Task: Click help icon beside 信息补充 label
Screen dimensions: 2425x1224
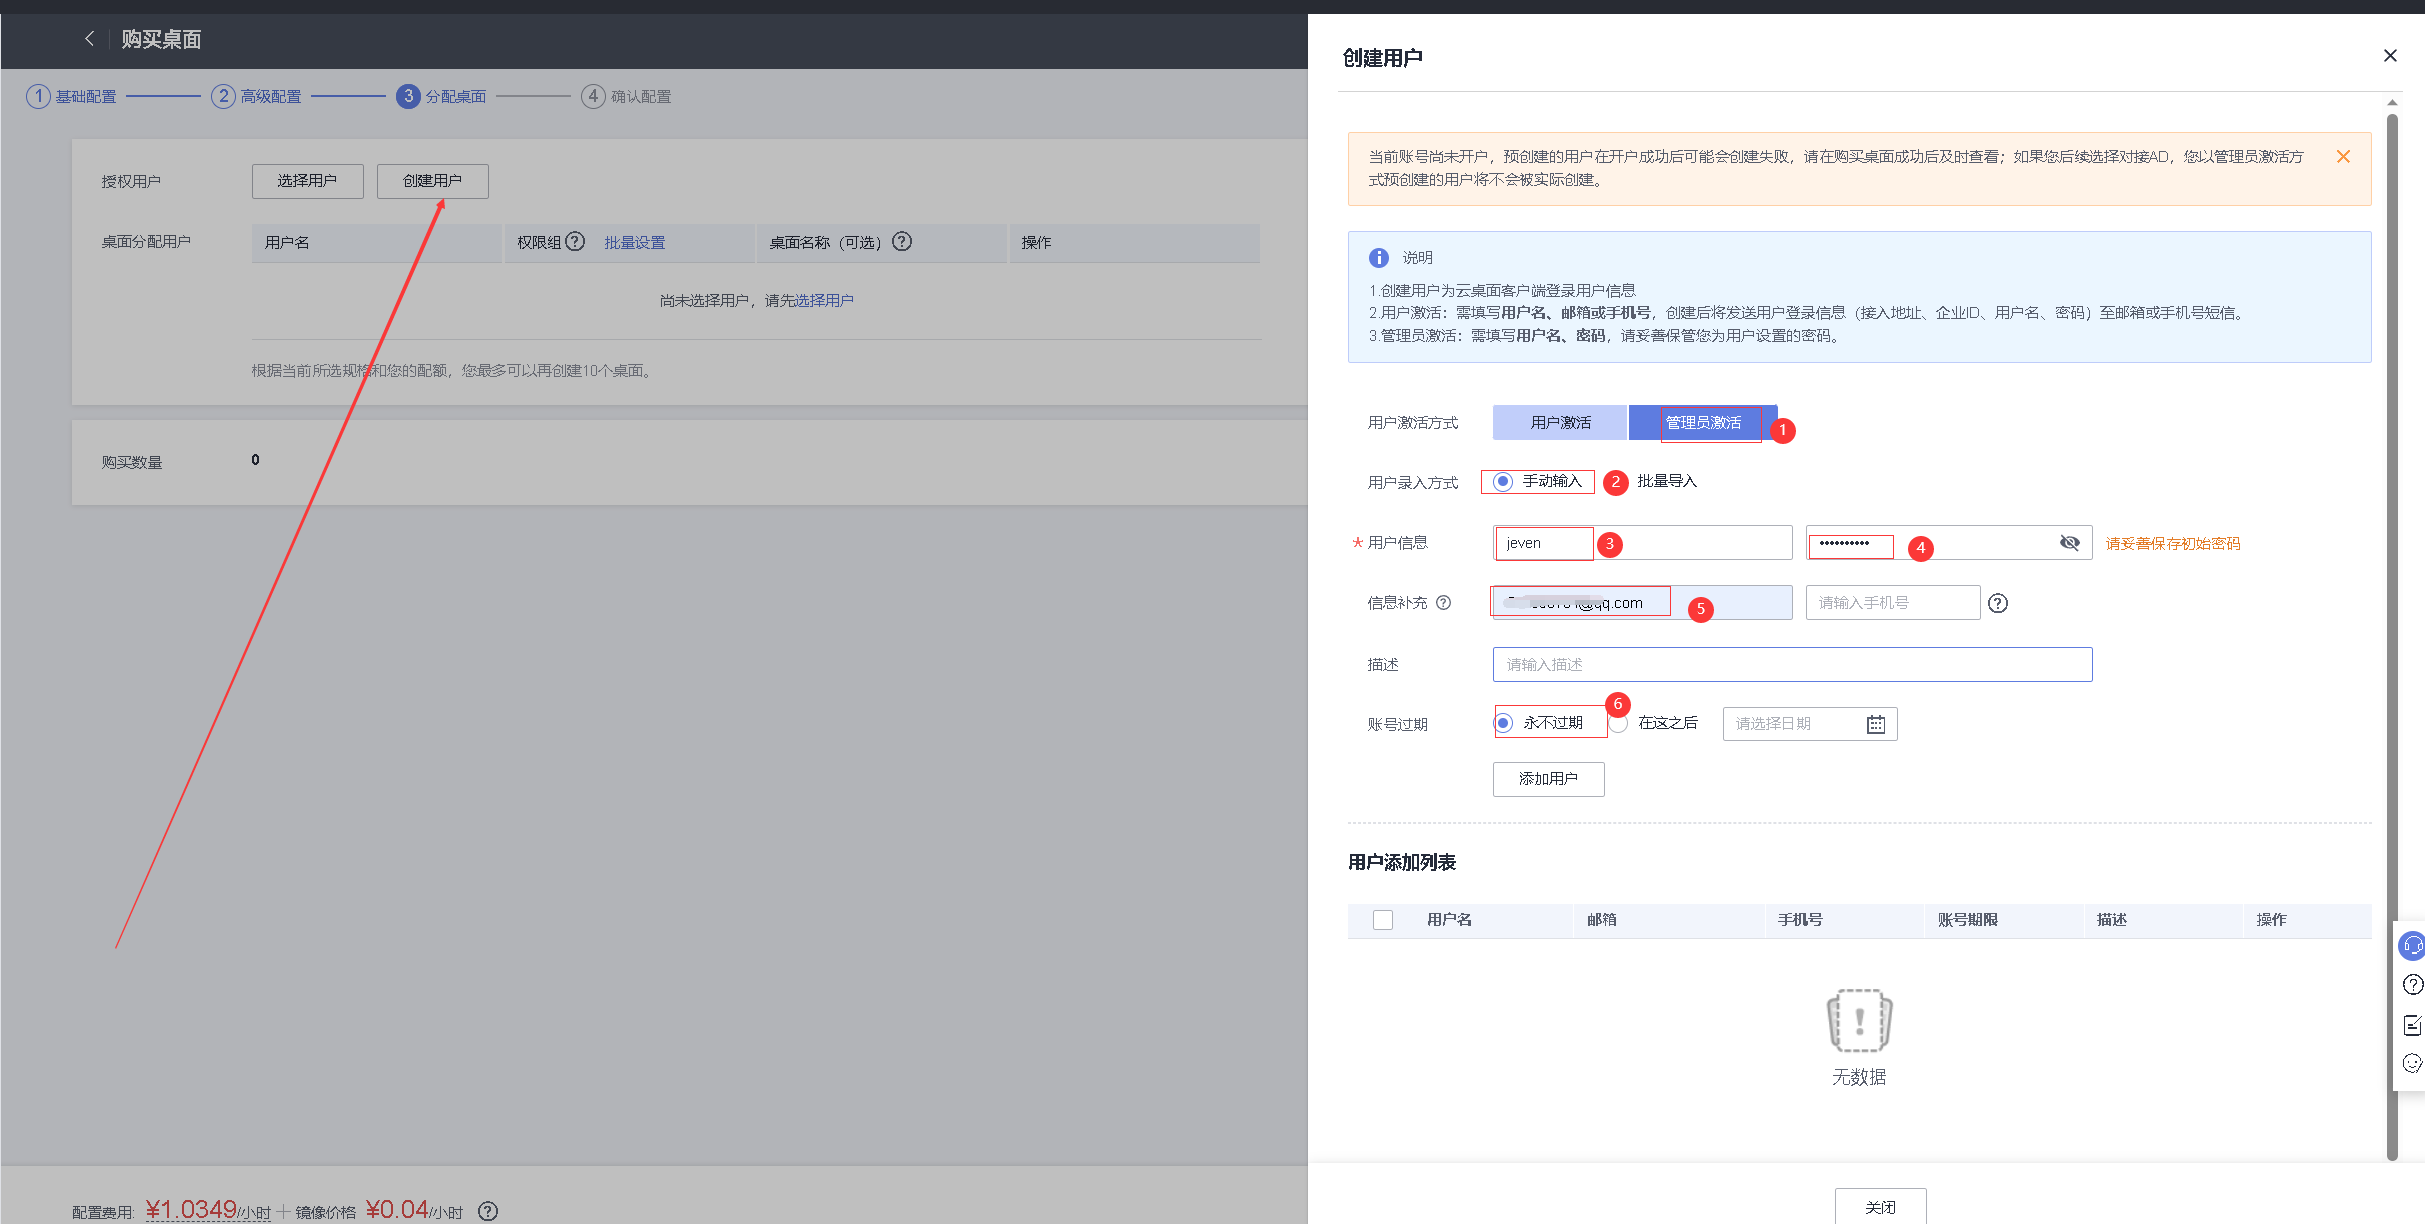Action: pyautogui.click(x=1443, y=603)
